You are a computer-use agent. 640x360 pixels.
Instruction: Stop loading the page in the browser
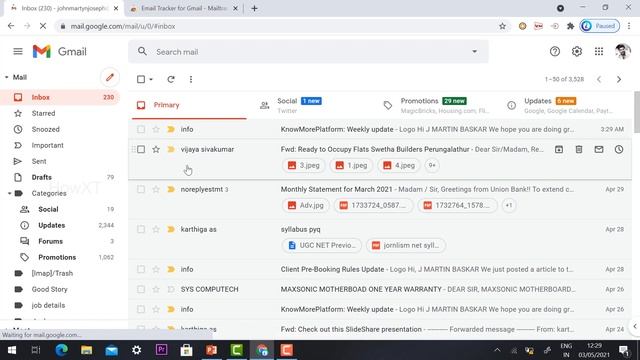coord(43,26)
